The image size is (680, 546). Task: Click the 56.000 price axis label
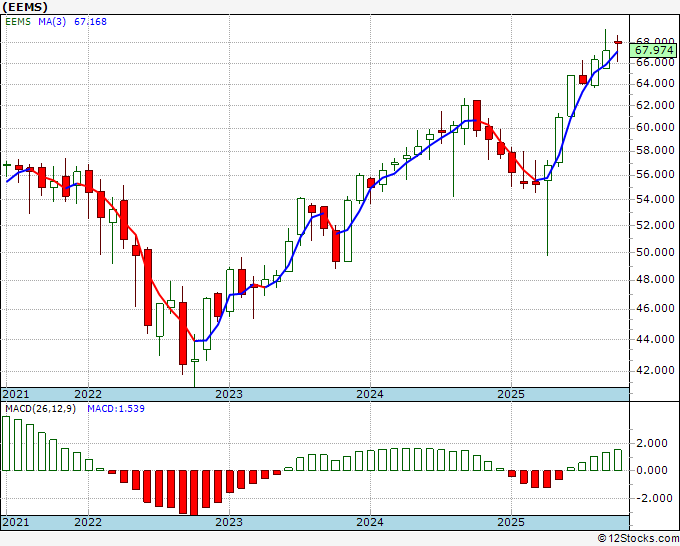click(x=655, y=174)
